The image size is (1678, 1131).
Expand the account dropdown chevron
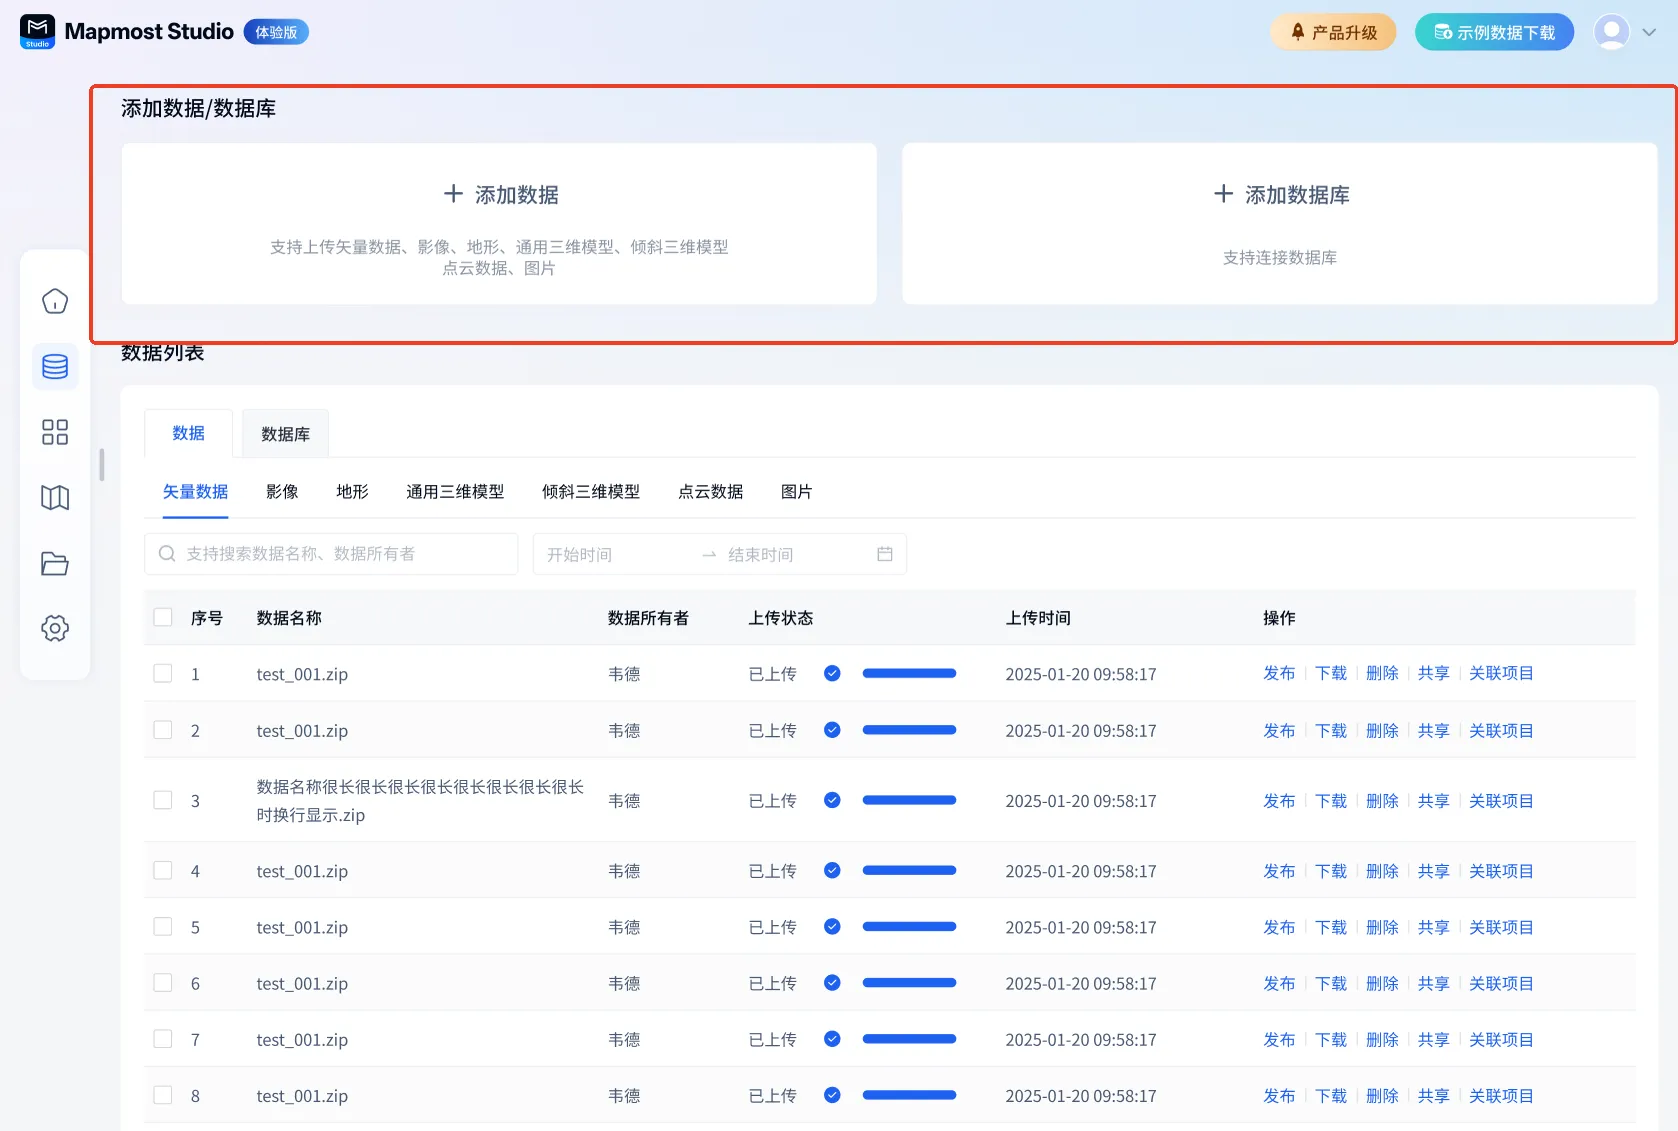[1649, 32]
